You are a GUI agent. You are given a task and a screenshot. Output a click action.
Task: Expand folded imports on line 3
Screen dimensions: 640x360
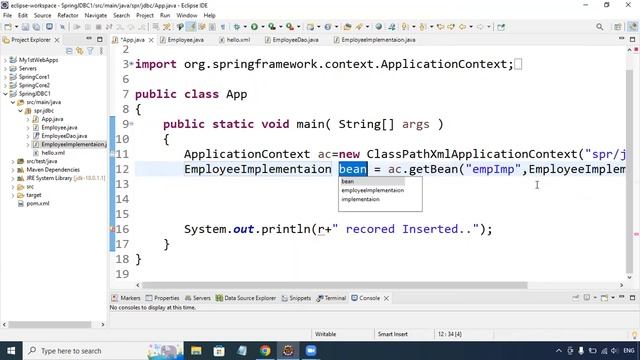131,64
